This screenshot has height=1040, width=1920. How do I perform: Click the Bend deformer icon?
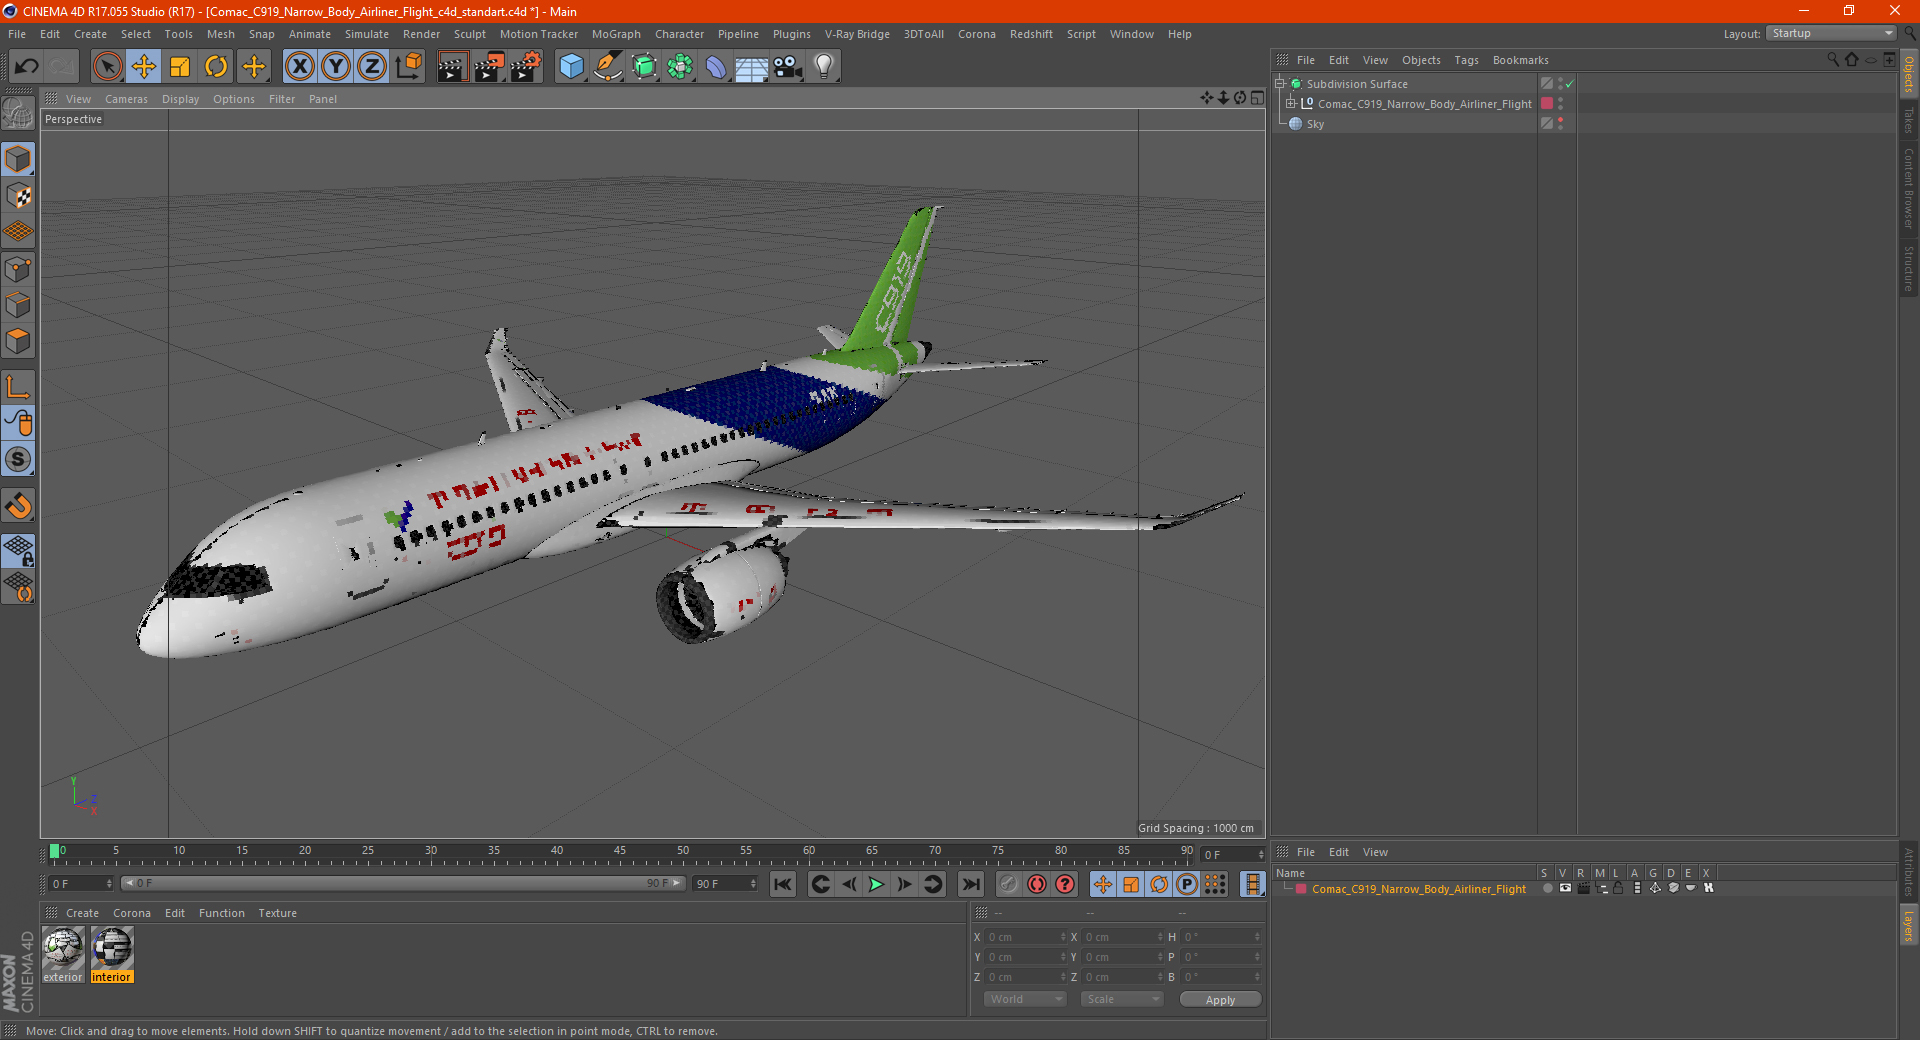716,67
